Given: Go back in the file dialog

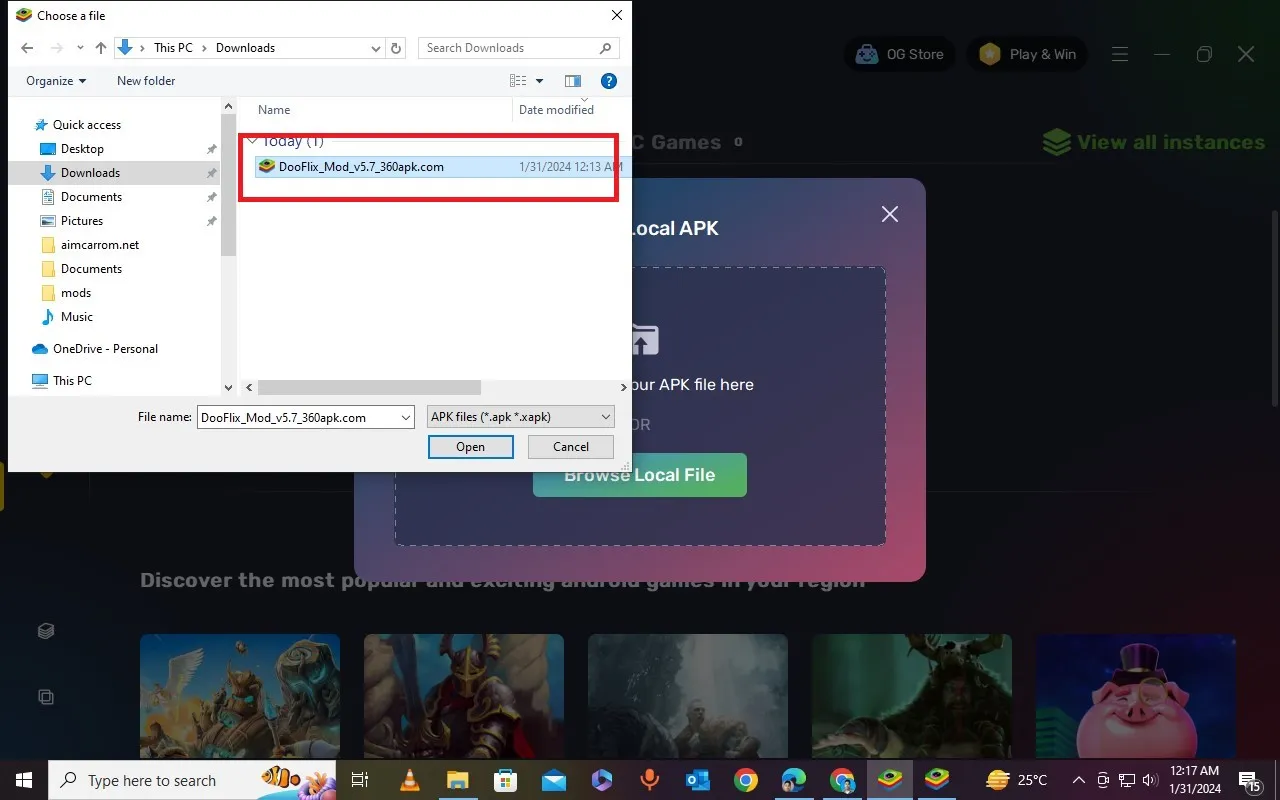Looking at the screenshot, I should tap(27, 48).
